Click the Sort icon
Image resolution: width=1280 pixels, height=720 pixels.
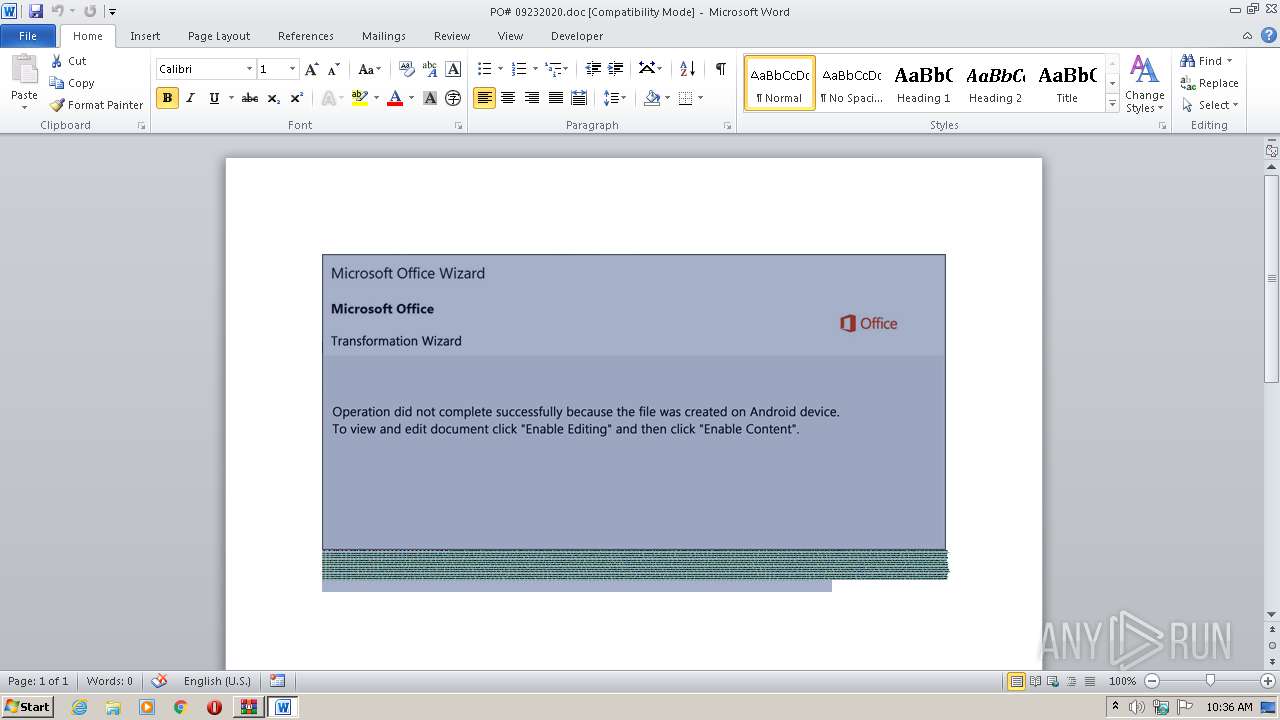(x=687, y=69)
